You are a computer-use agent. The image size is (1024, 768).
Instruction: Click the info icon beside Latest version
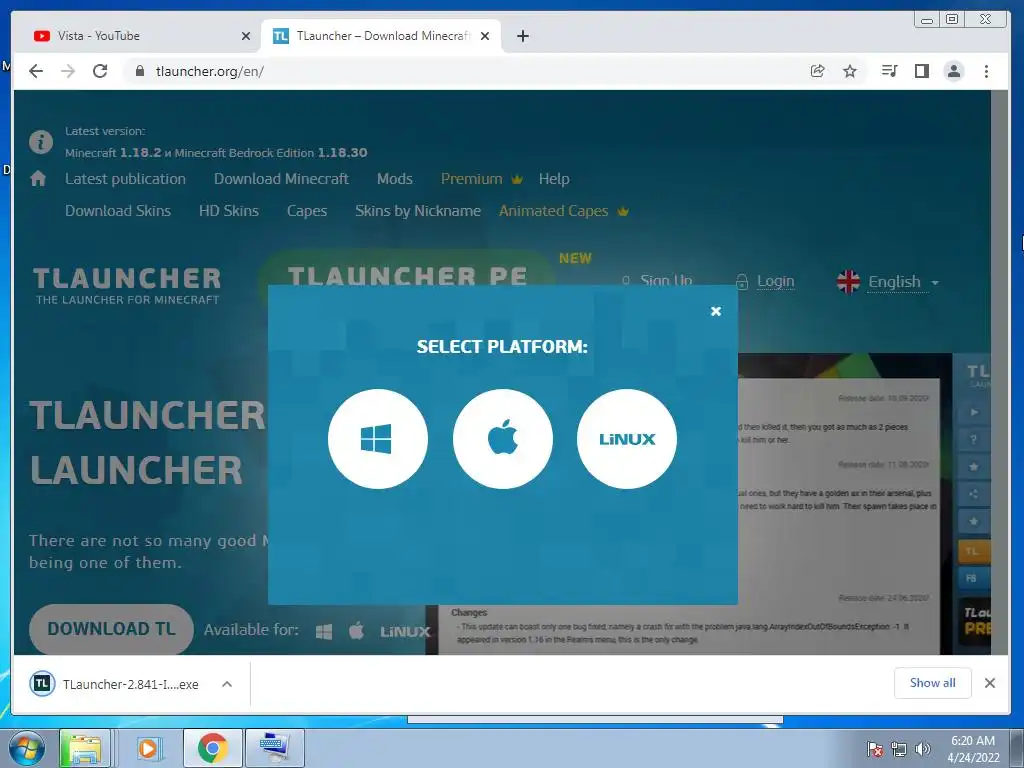pyautogui.click(x=40, y=142)
